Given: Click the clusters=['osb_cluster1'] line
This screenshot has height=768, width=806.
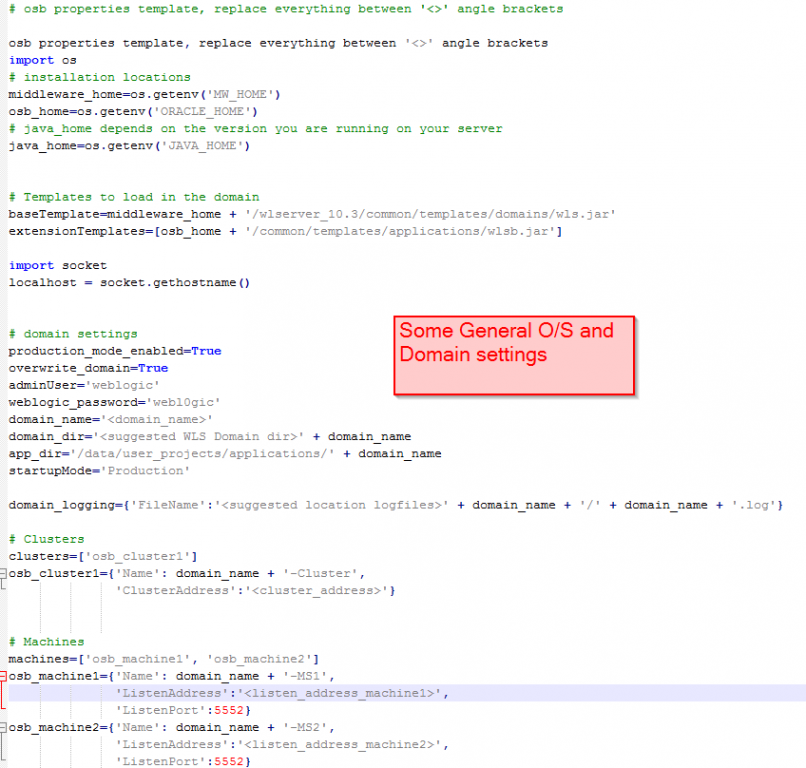Looking at the screenshot, I should [x=103, y=556].
